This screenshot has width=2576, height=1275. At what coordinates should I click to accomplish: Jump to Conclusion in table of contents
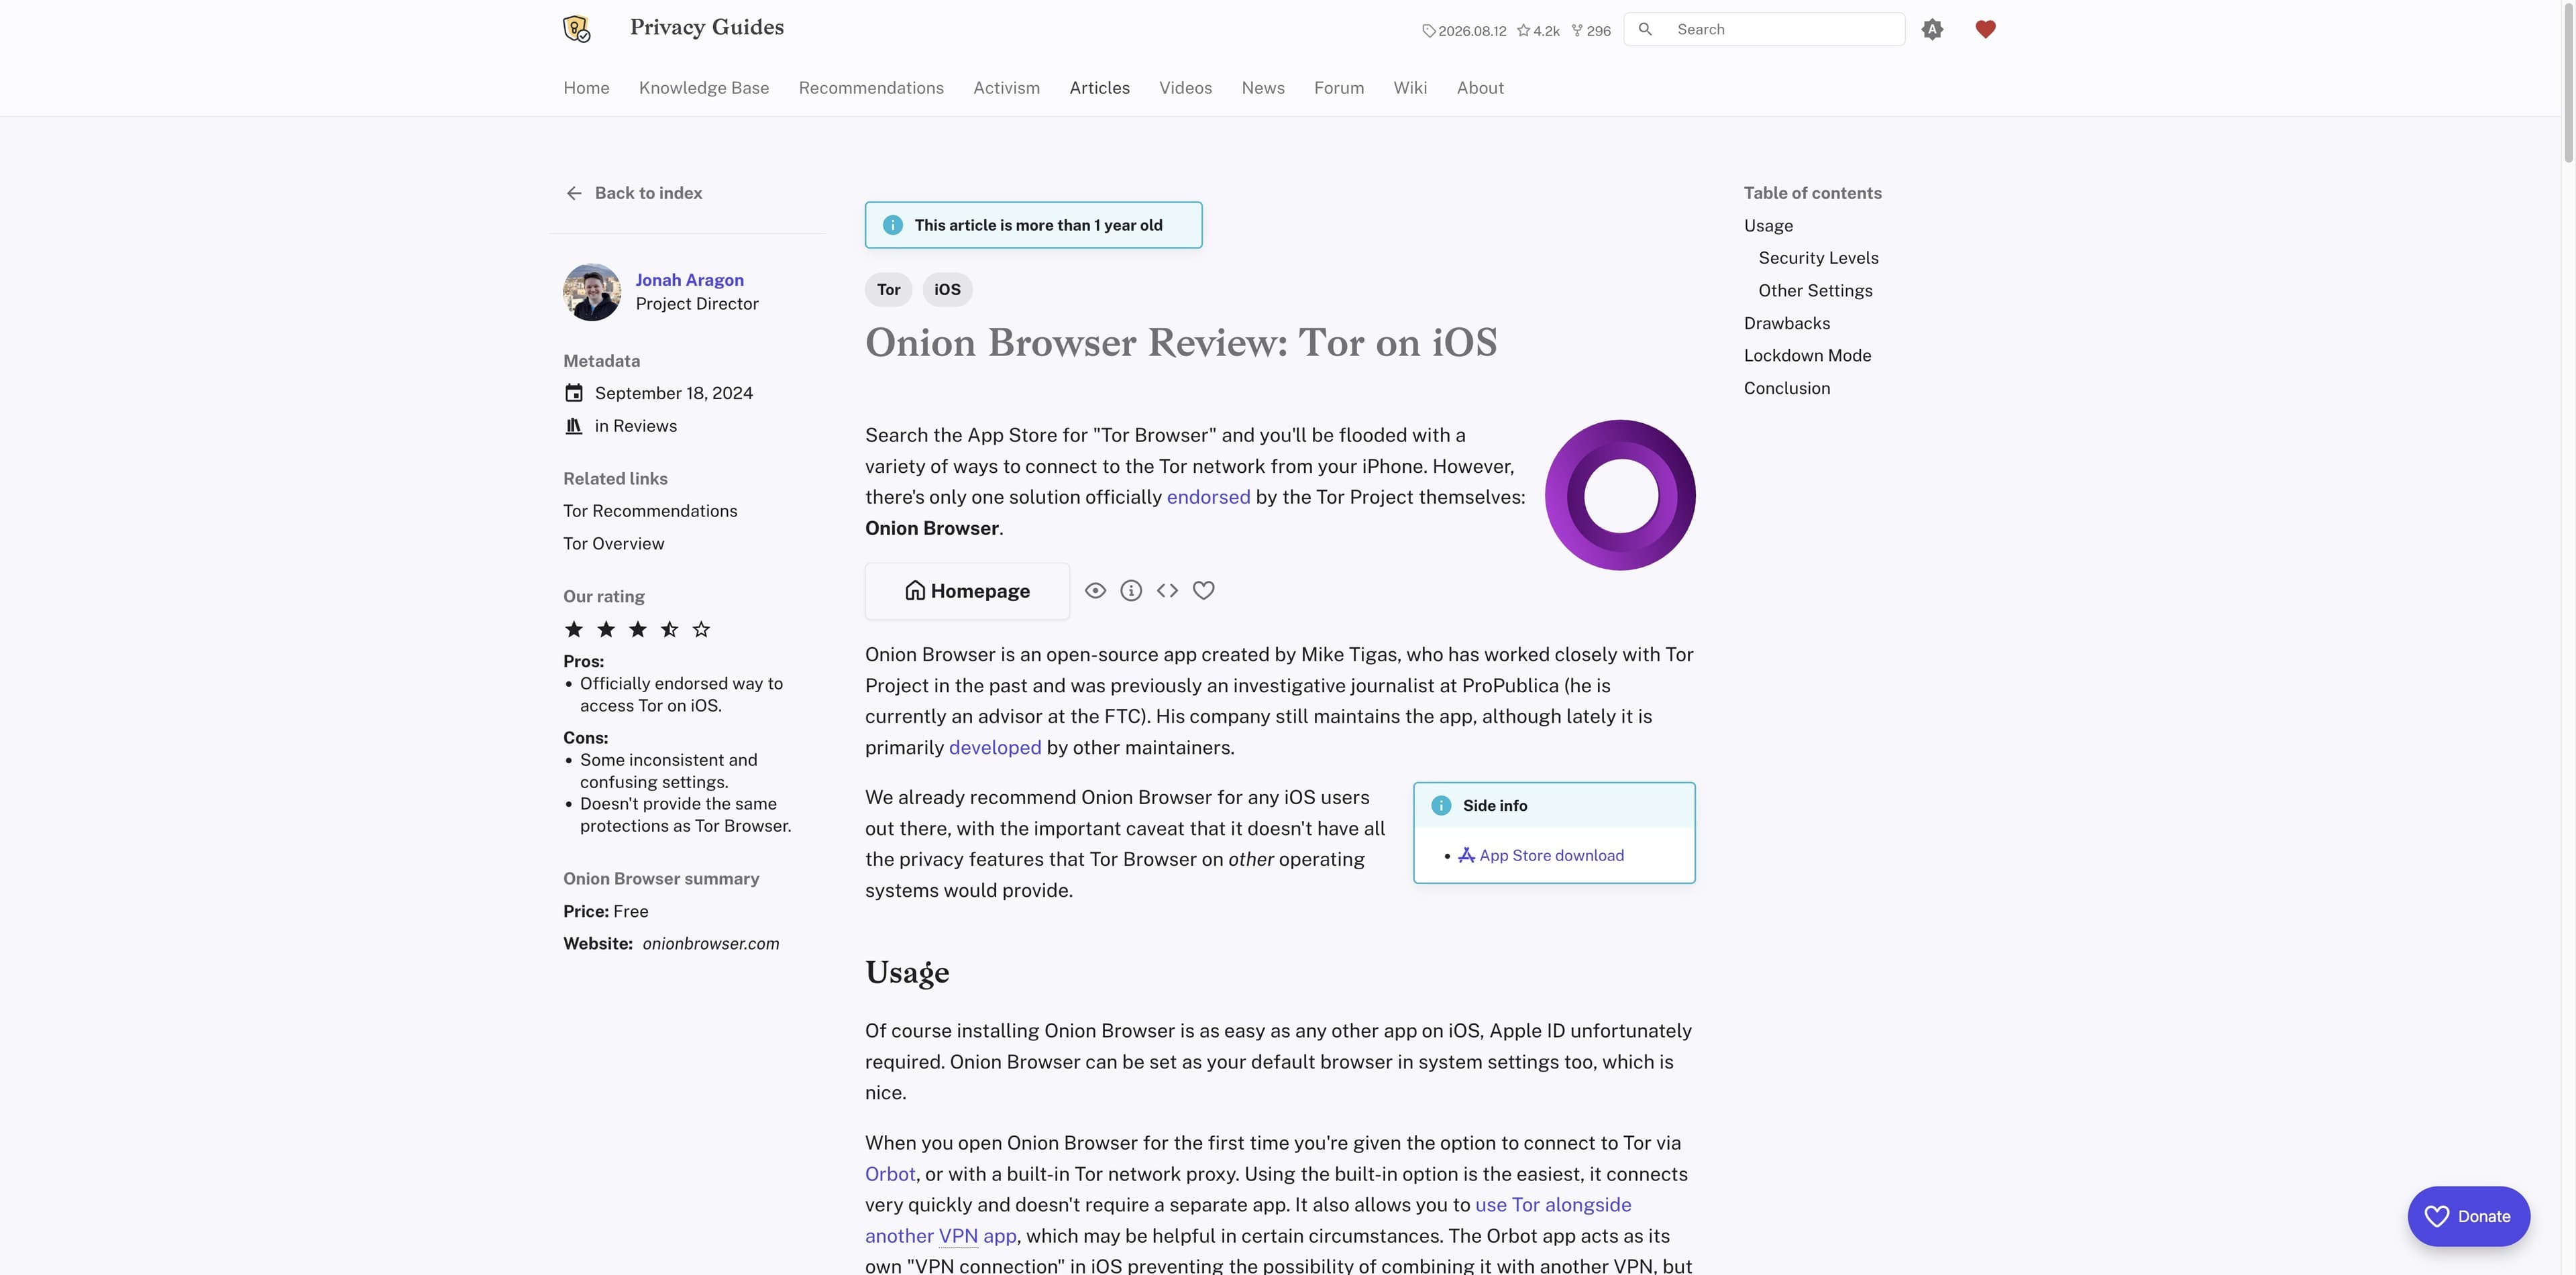pos(1787,389)
